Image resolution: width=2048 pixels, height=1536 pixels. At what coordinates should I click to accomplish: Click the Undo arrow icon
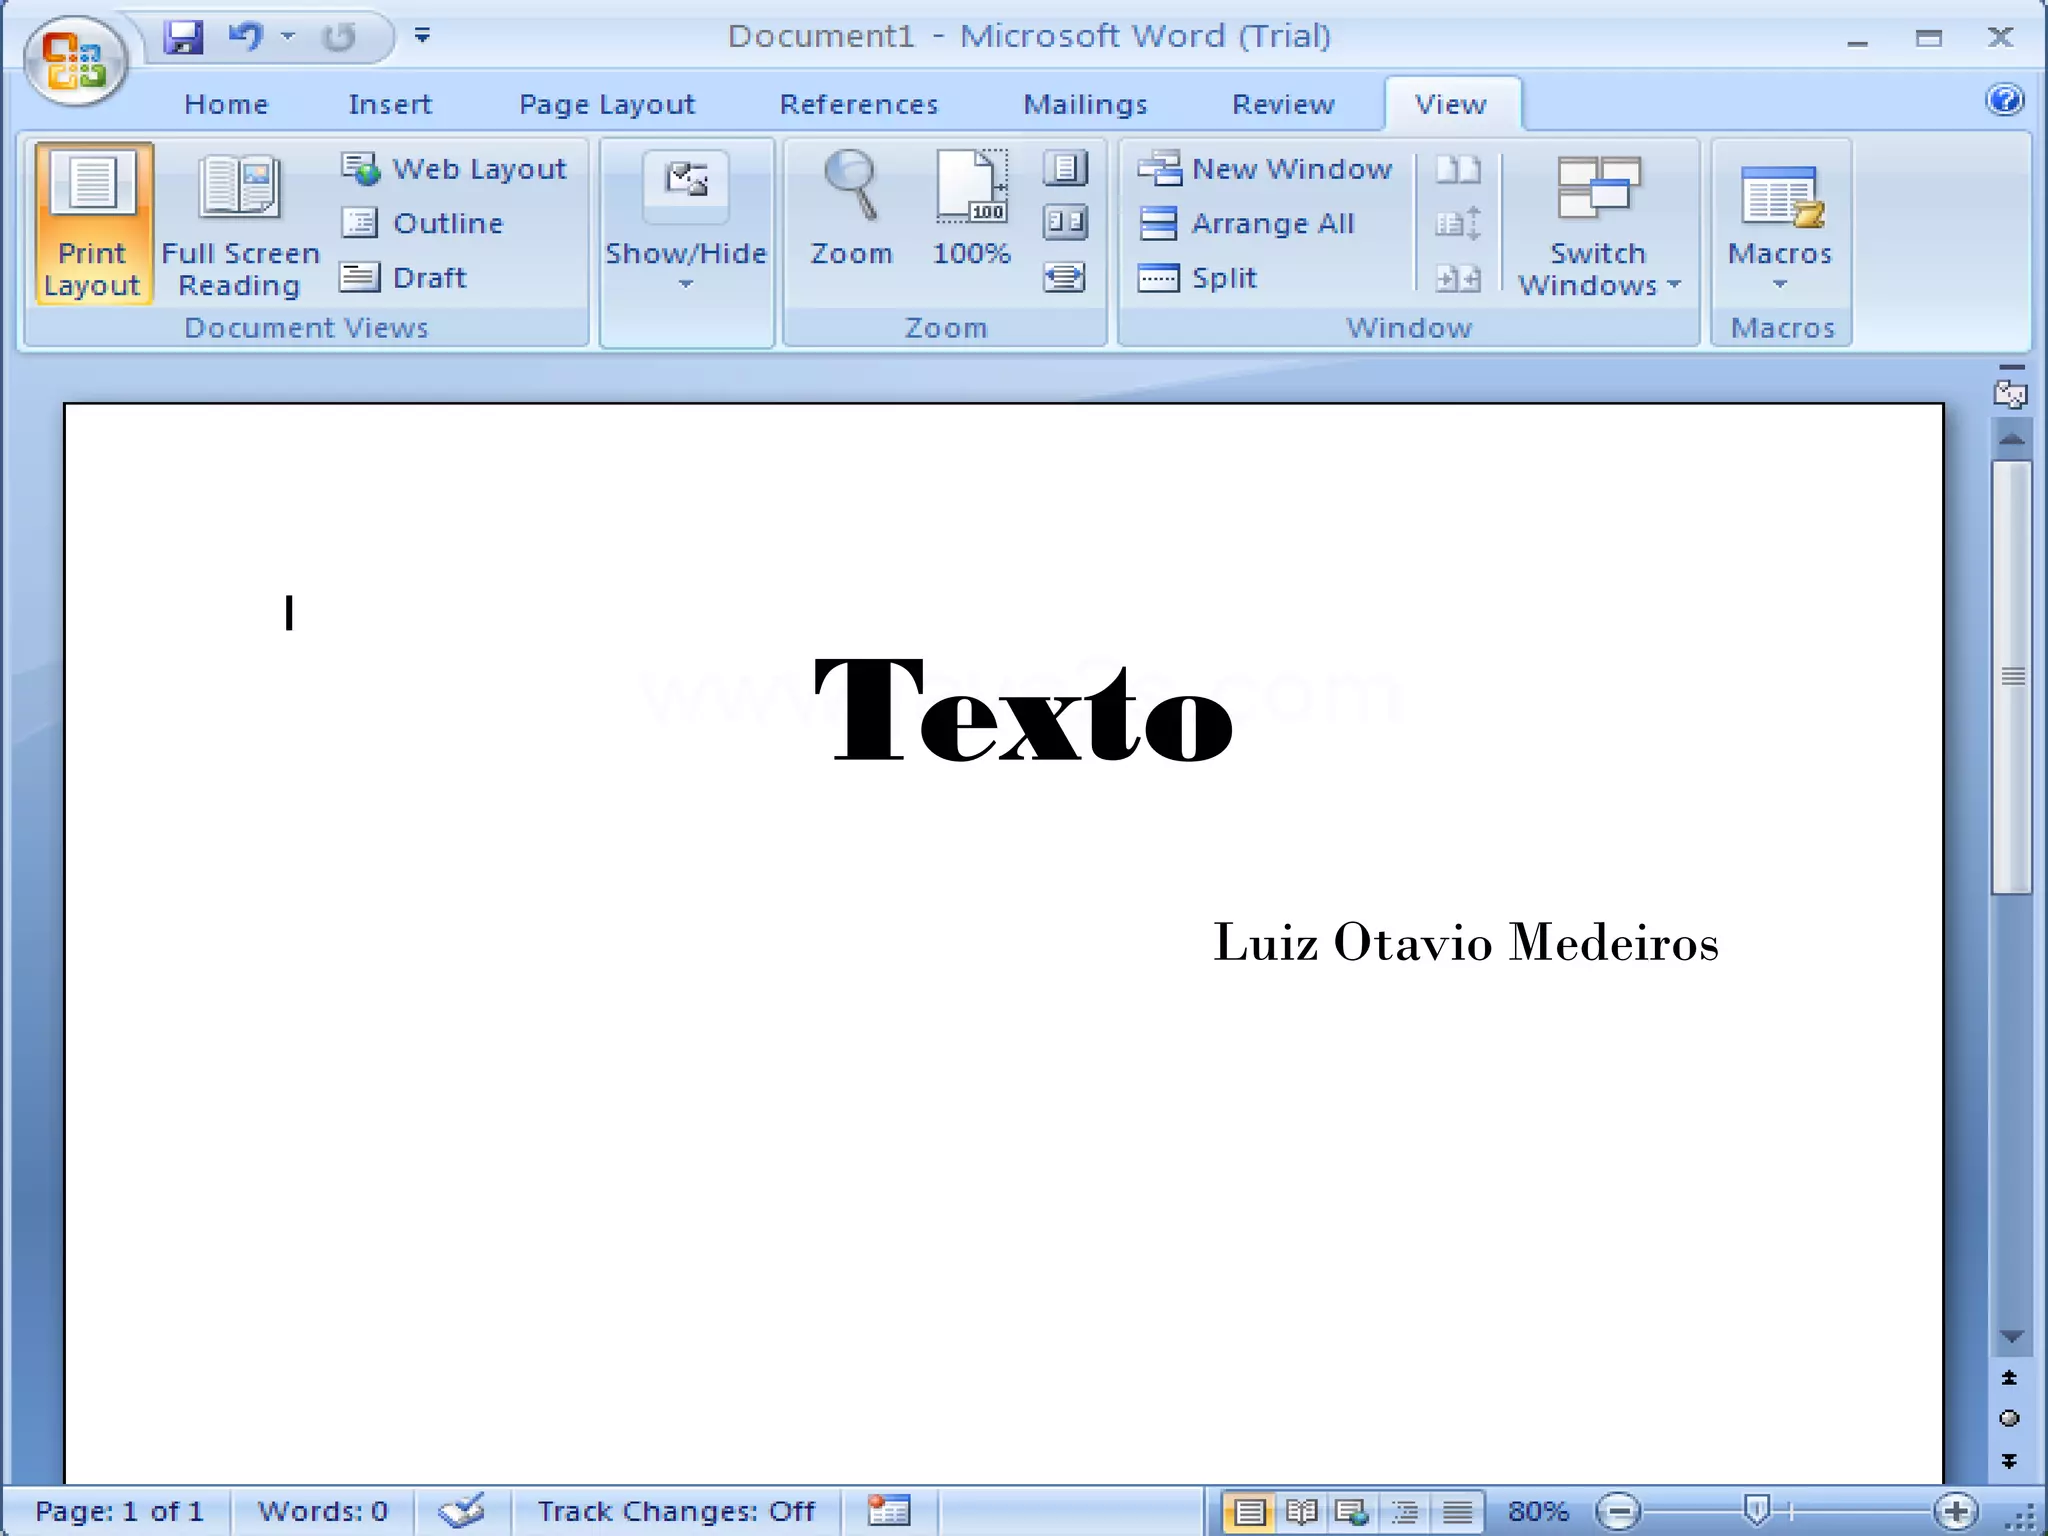(x=244, y=38)
